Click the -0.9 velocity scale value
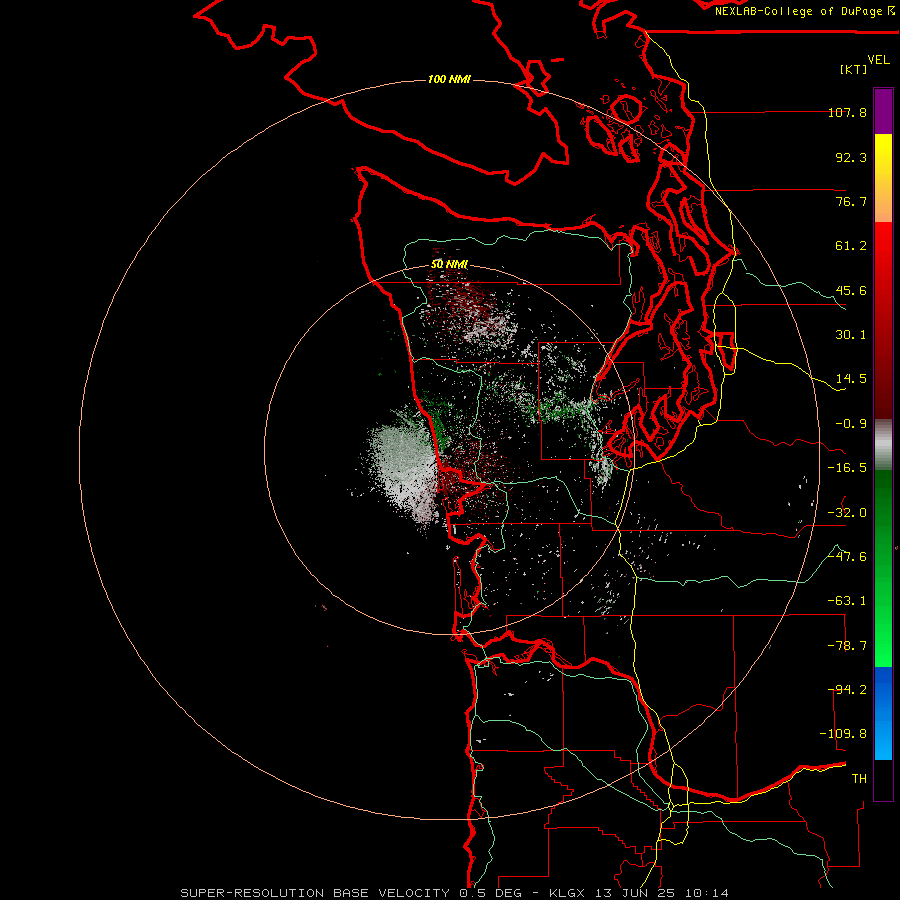The height and width of the screenshot is (900, 900). 851,424
